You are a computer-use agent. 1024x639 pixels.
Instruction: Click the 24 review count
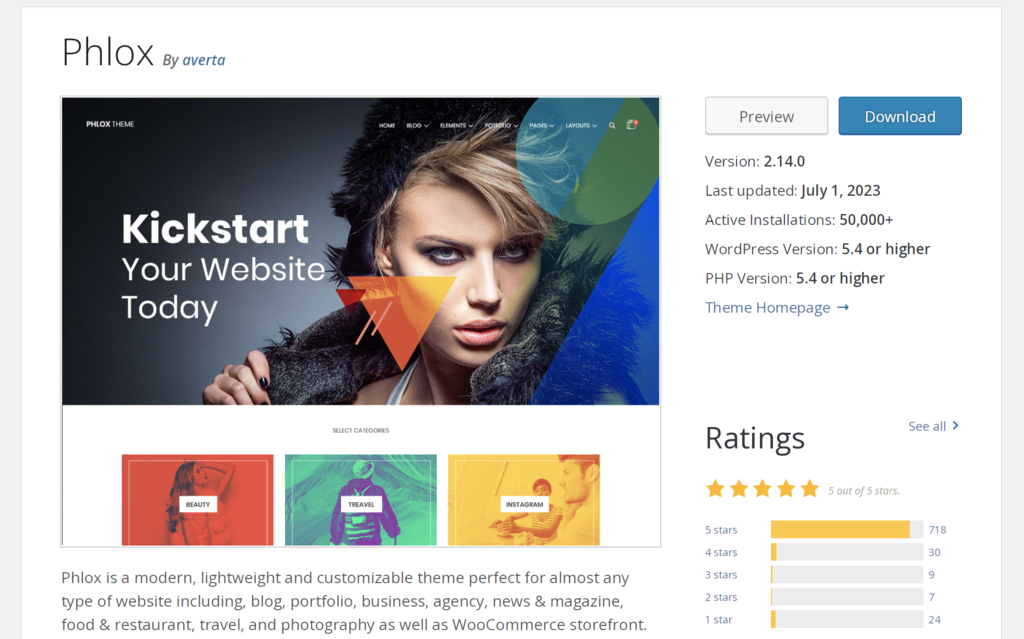tap(935, 619)
